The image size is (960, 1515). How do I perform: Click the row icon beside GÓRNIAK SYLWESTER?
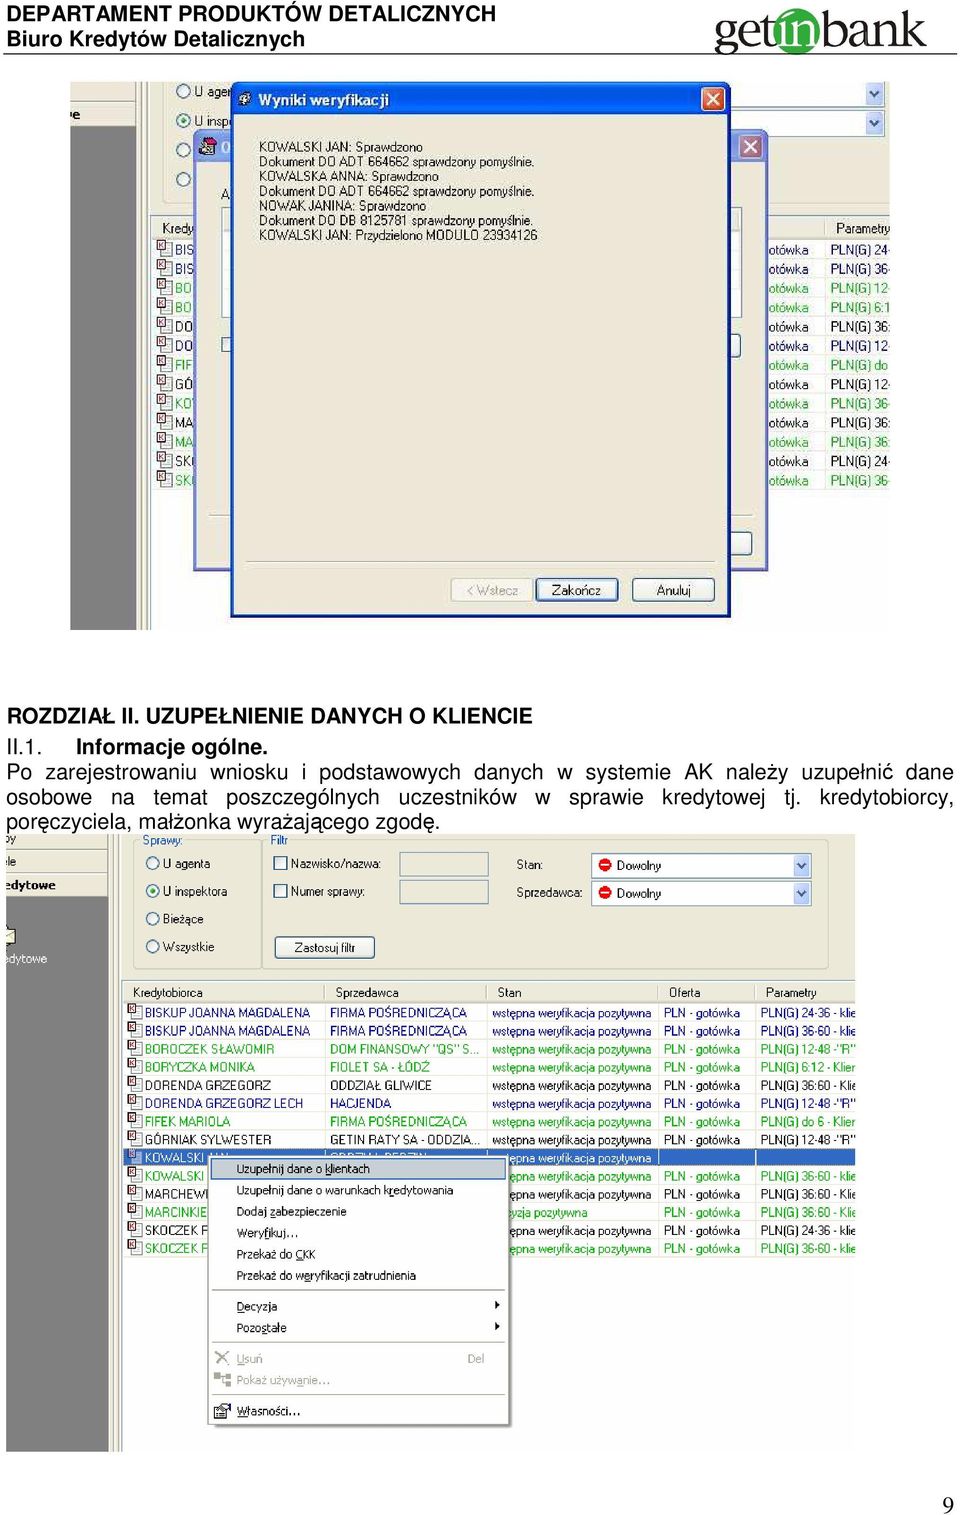pyautogui.click(x=133, y=1138)
